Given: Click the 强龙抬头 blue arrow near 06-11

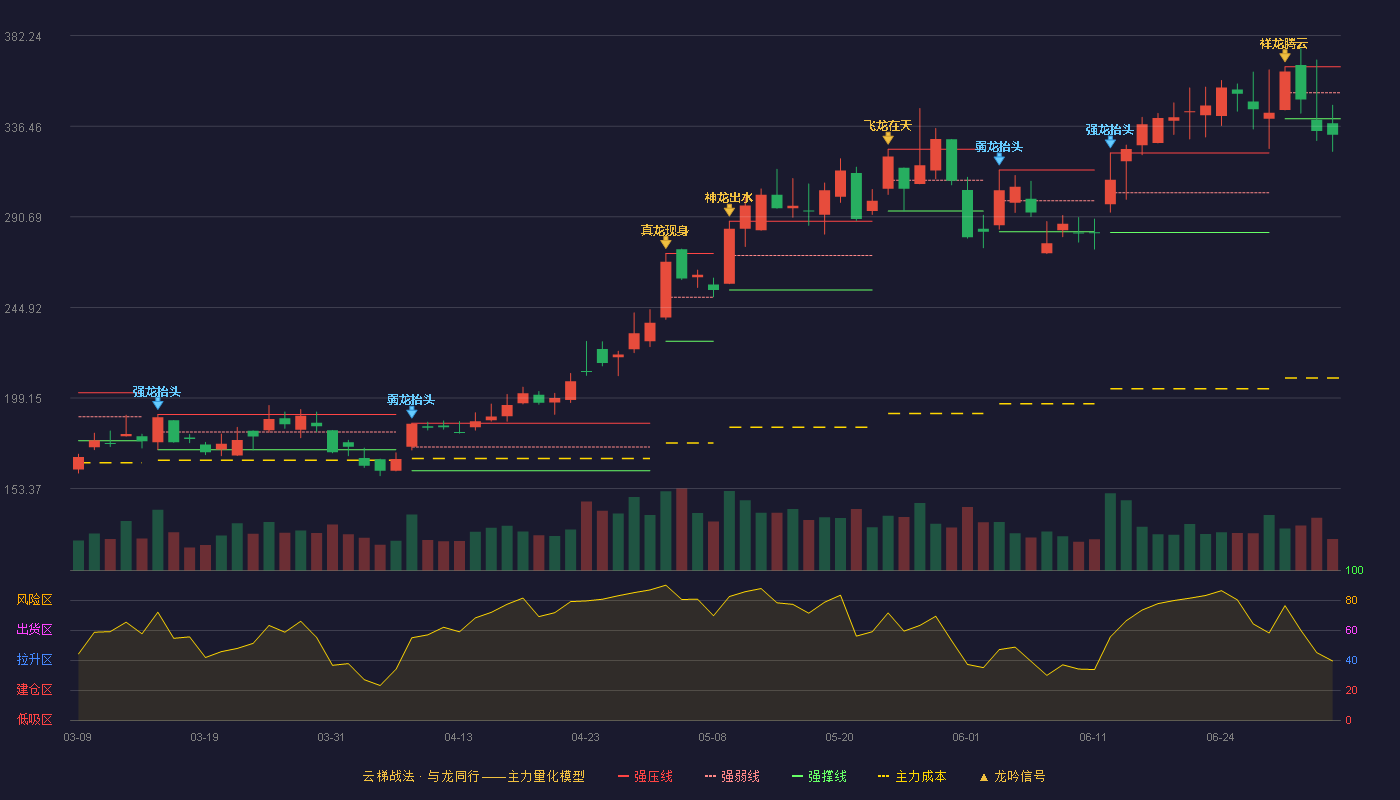Looking at the screenshot, I should (1110, 142).
